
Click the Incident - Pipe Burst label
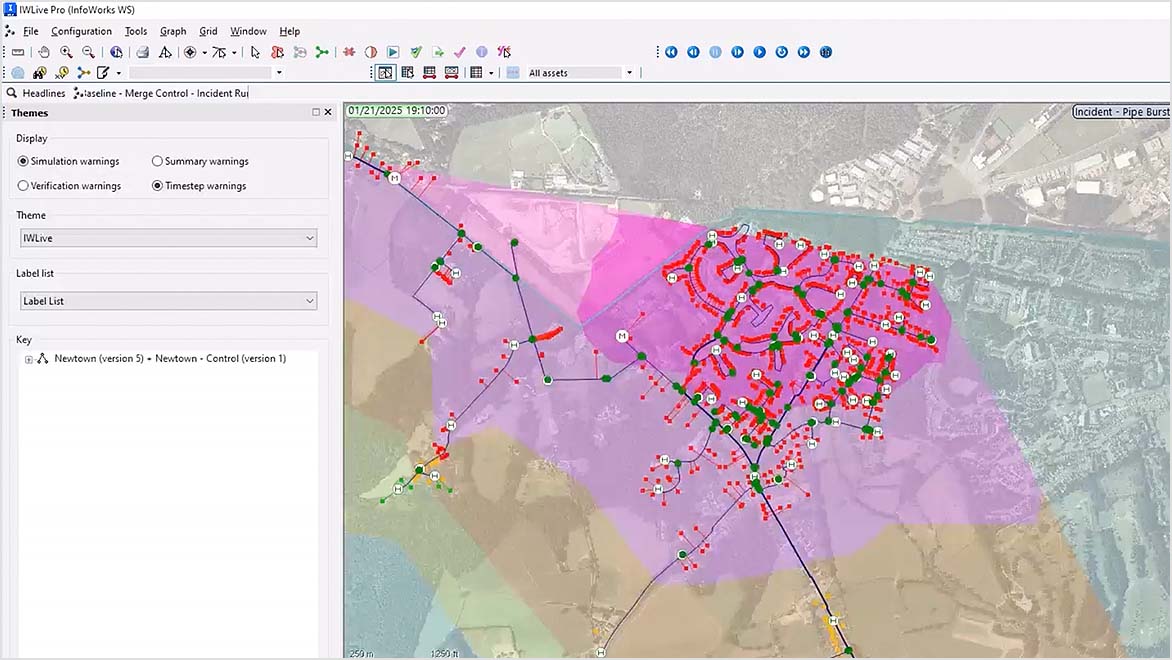pos(1120,111)
